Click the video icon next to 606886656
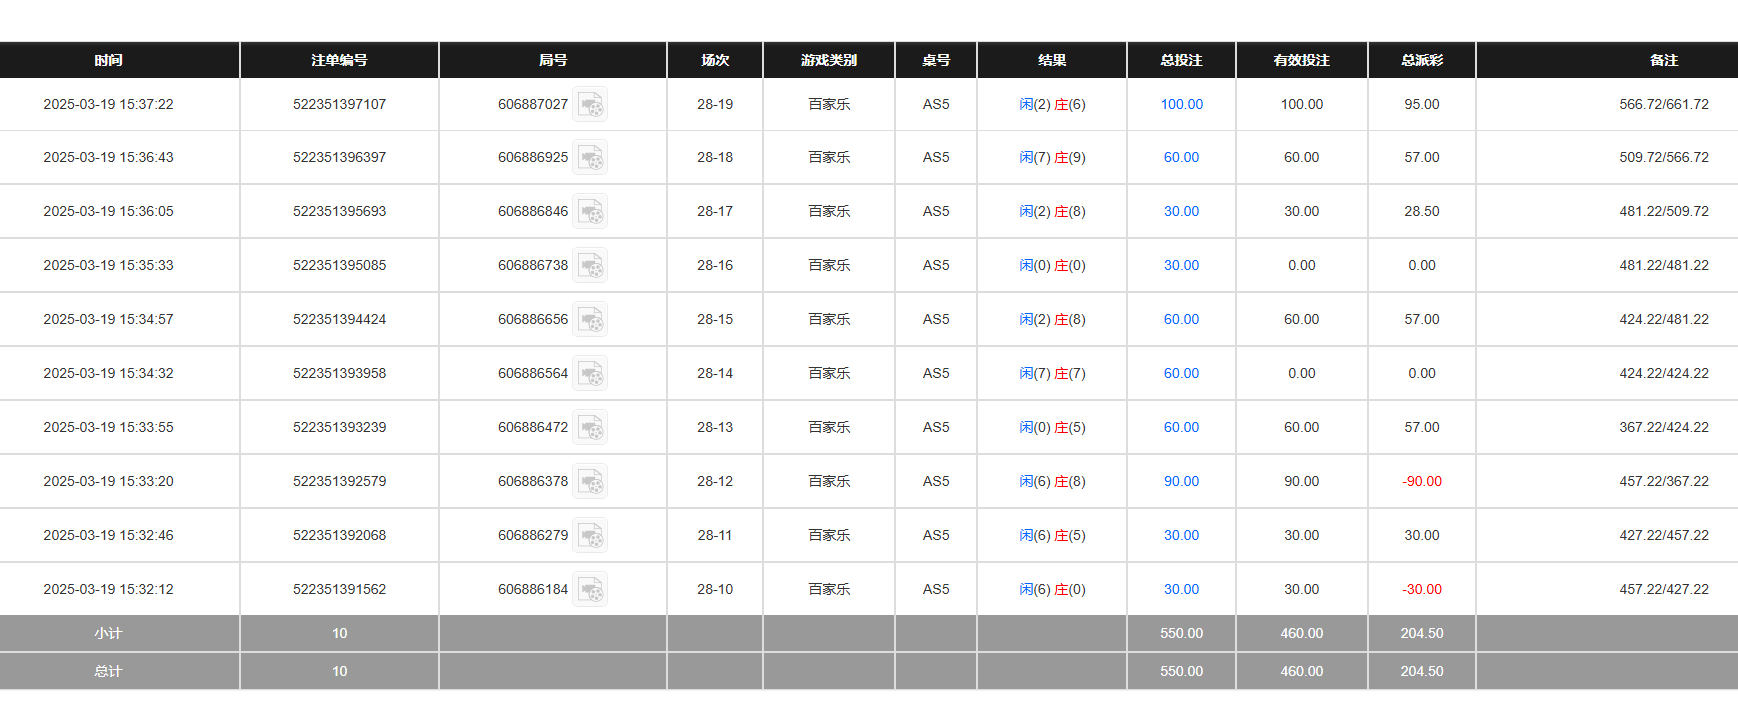1738x715 pixels. (x=590, y=320)
